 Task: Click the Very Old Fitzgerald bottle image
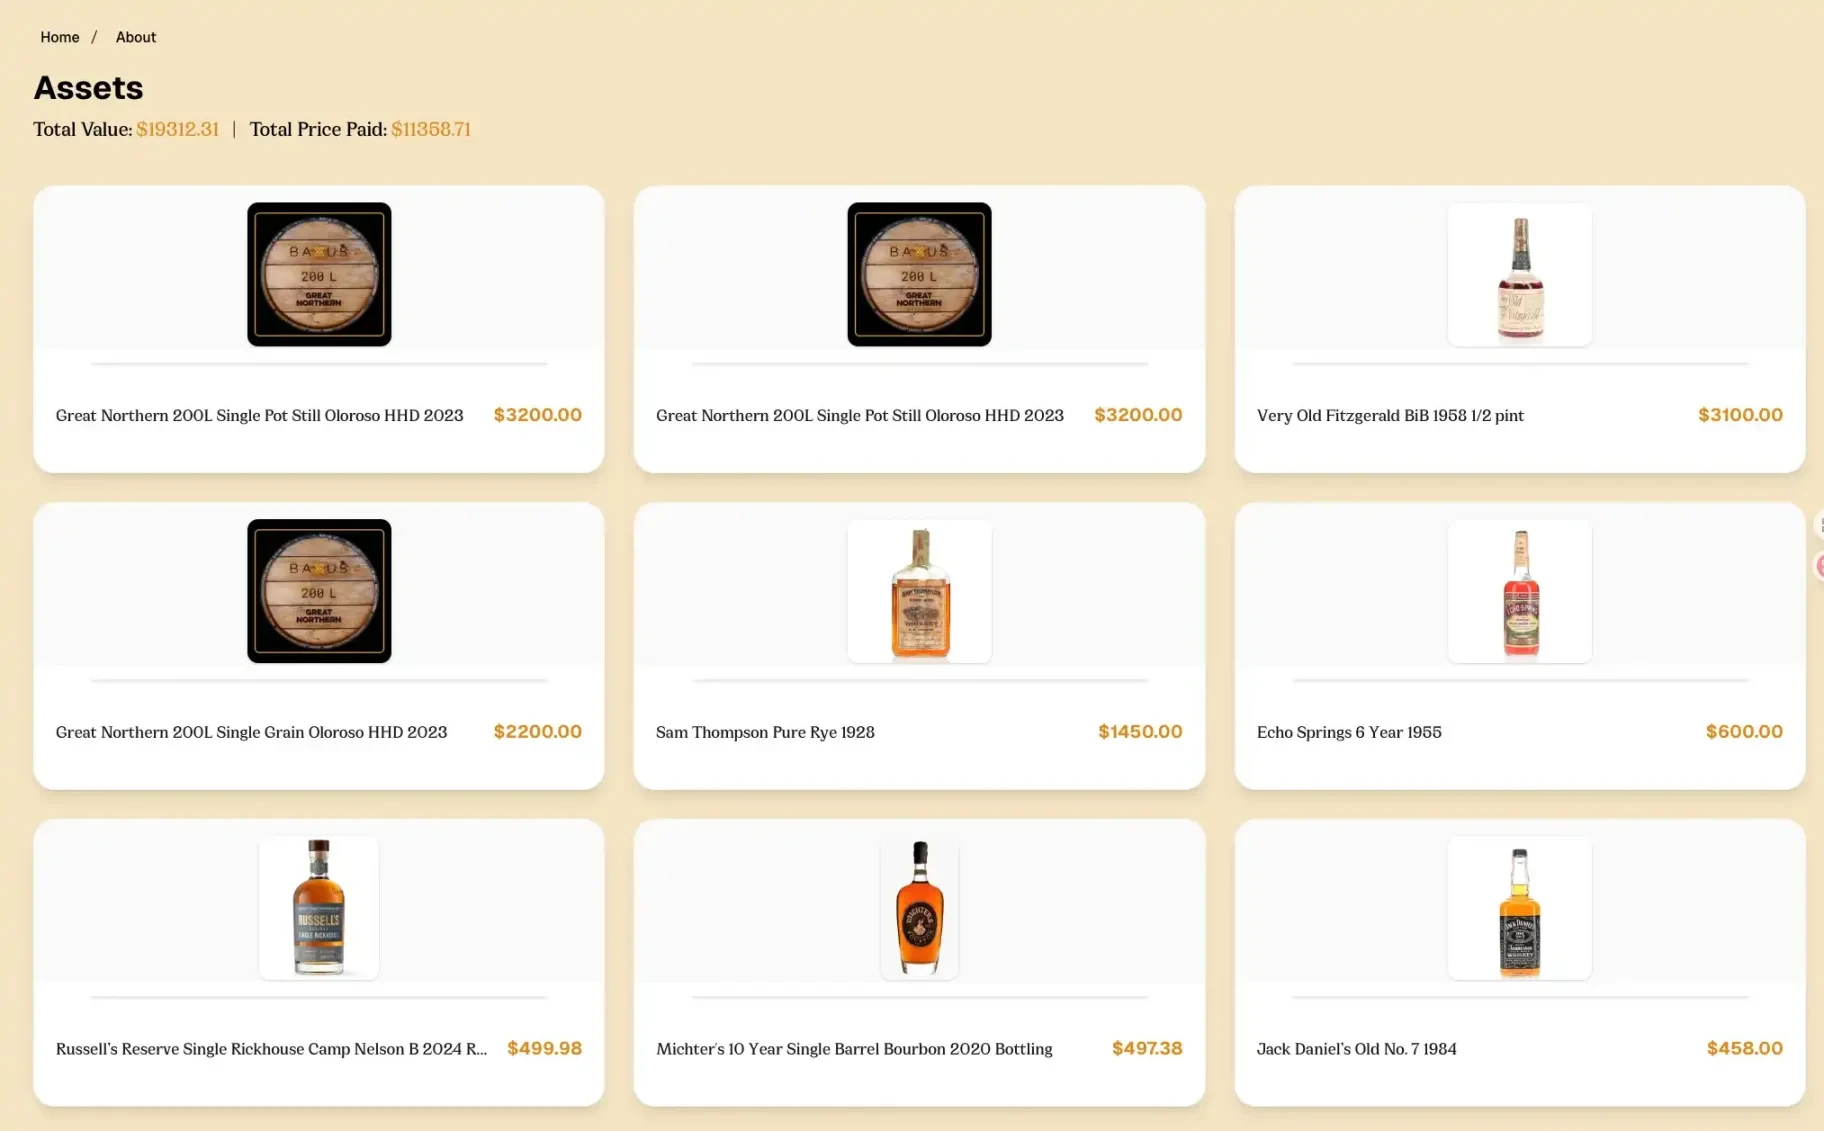[1519, 275]
